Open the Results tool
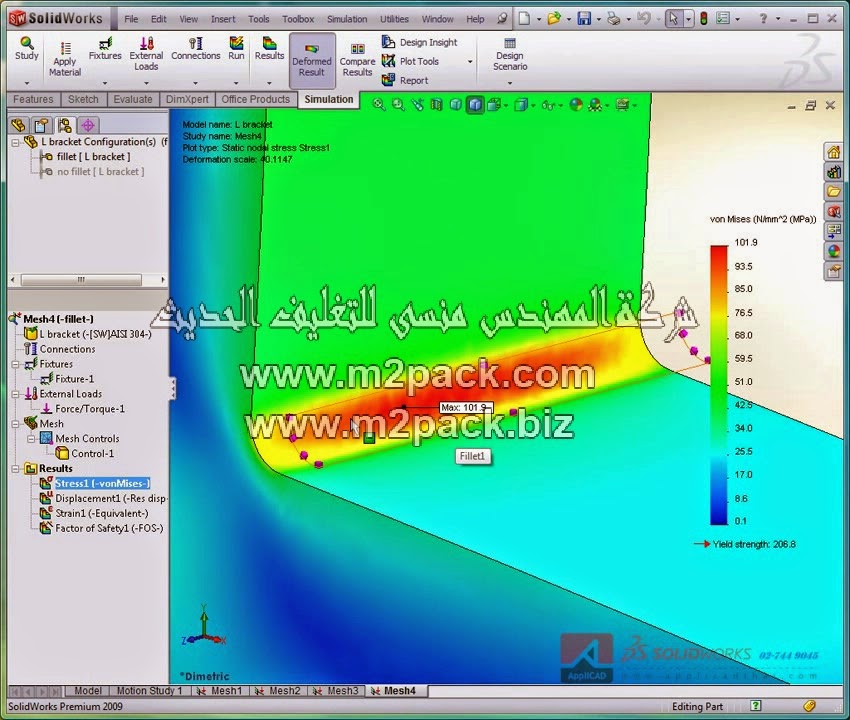 pos(269,48)
